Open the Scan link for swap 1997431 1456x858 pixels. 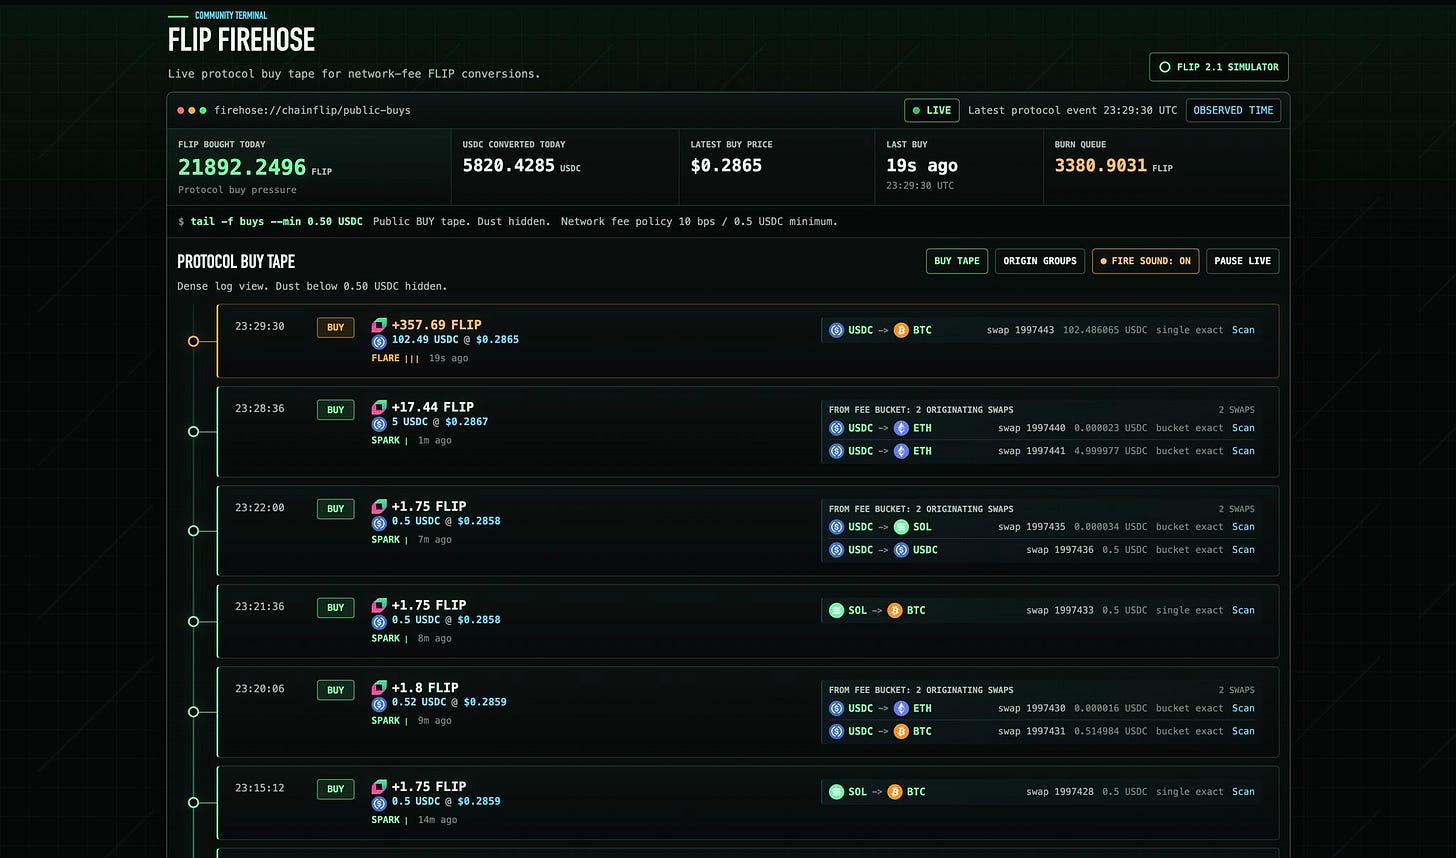point(1243,731)
